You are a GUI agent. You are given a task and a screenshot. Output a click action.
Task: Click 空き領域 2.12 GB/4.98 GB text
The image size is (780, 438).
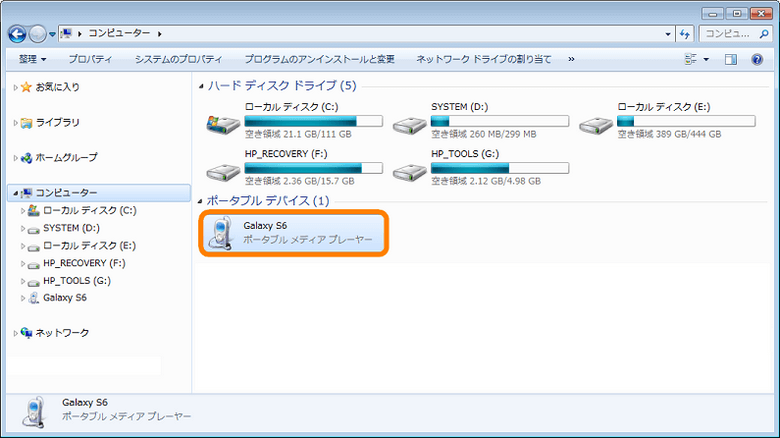click(486, 181)
